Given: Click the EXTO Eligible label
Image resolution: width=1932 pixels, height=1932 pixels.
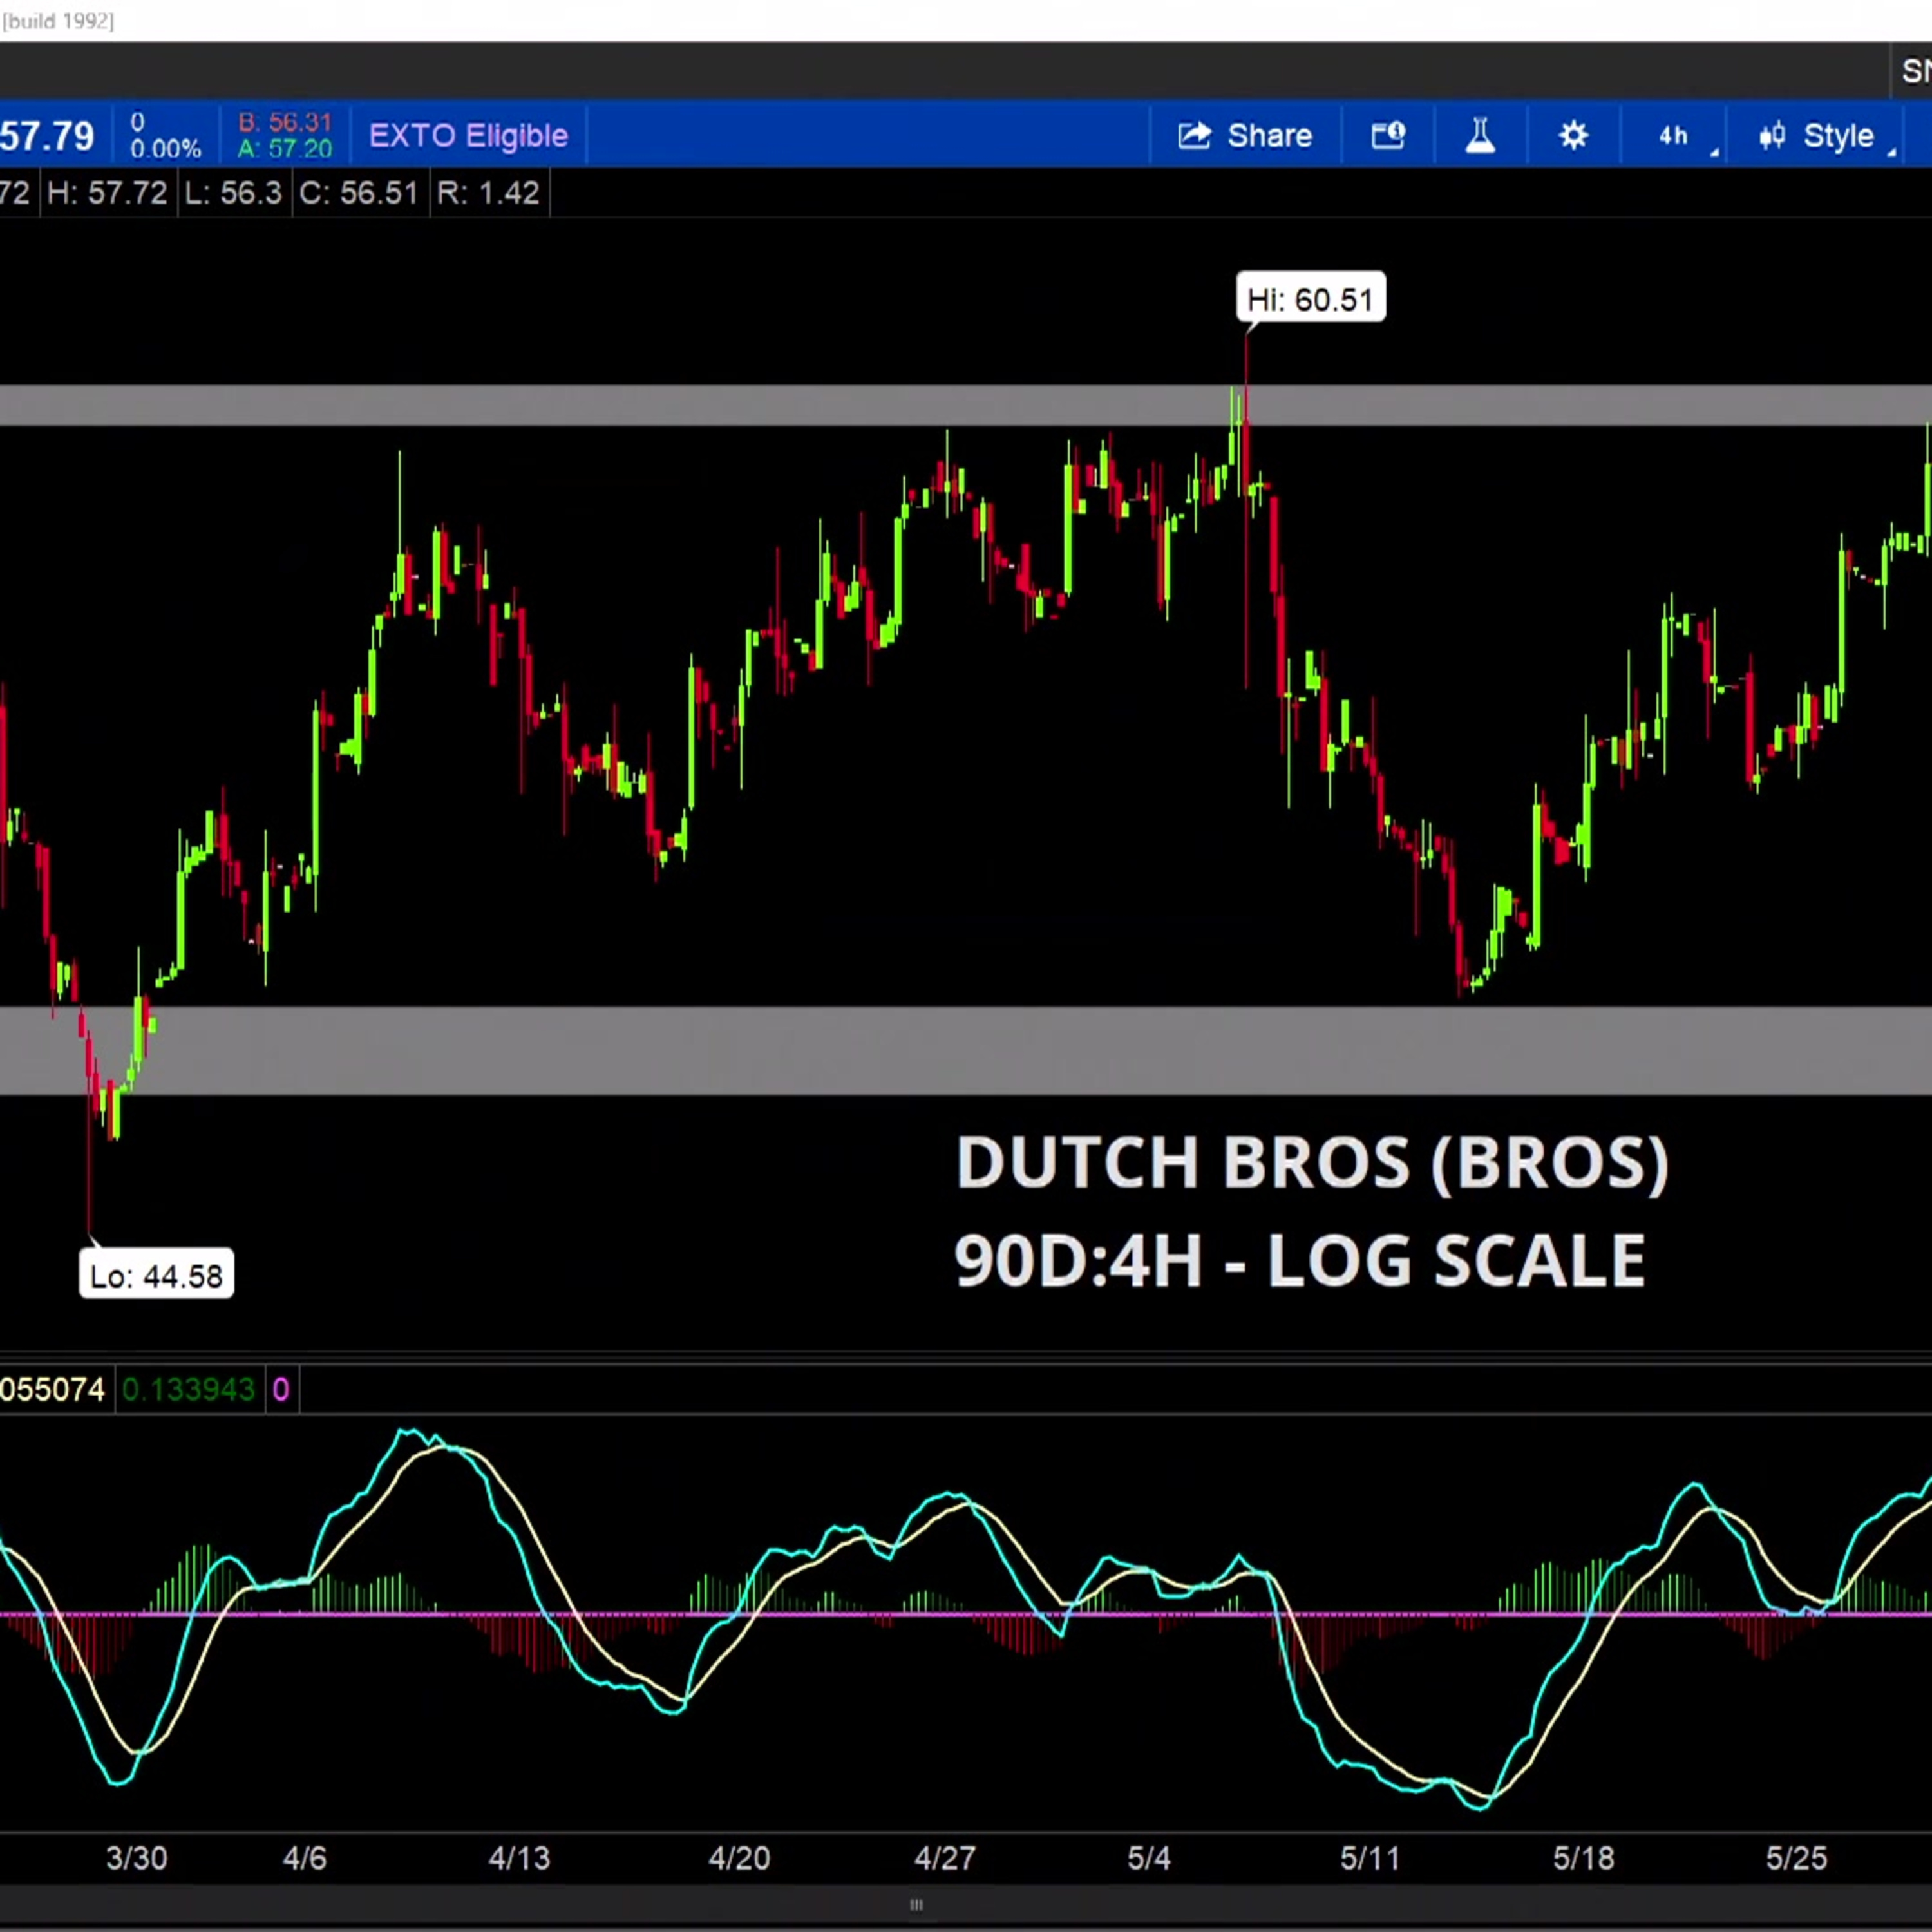Looking at the screenshot, I should tap(468, 135).
